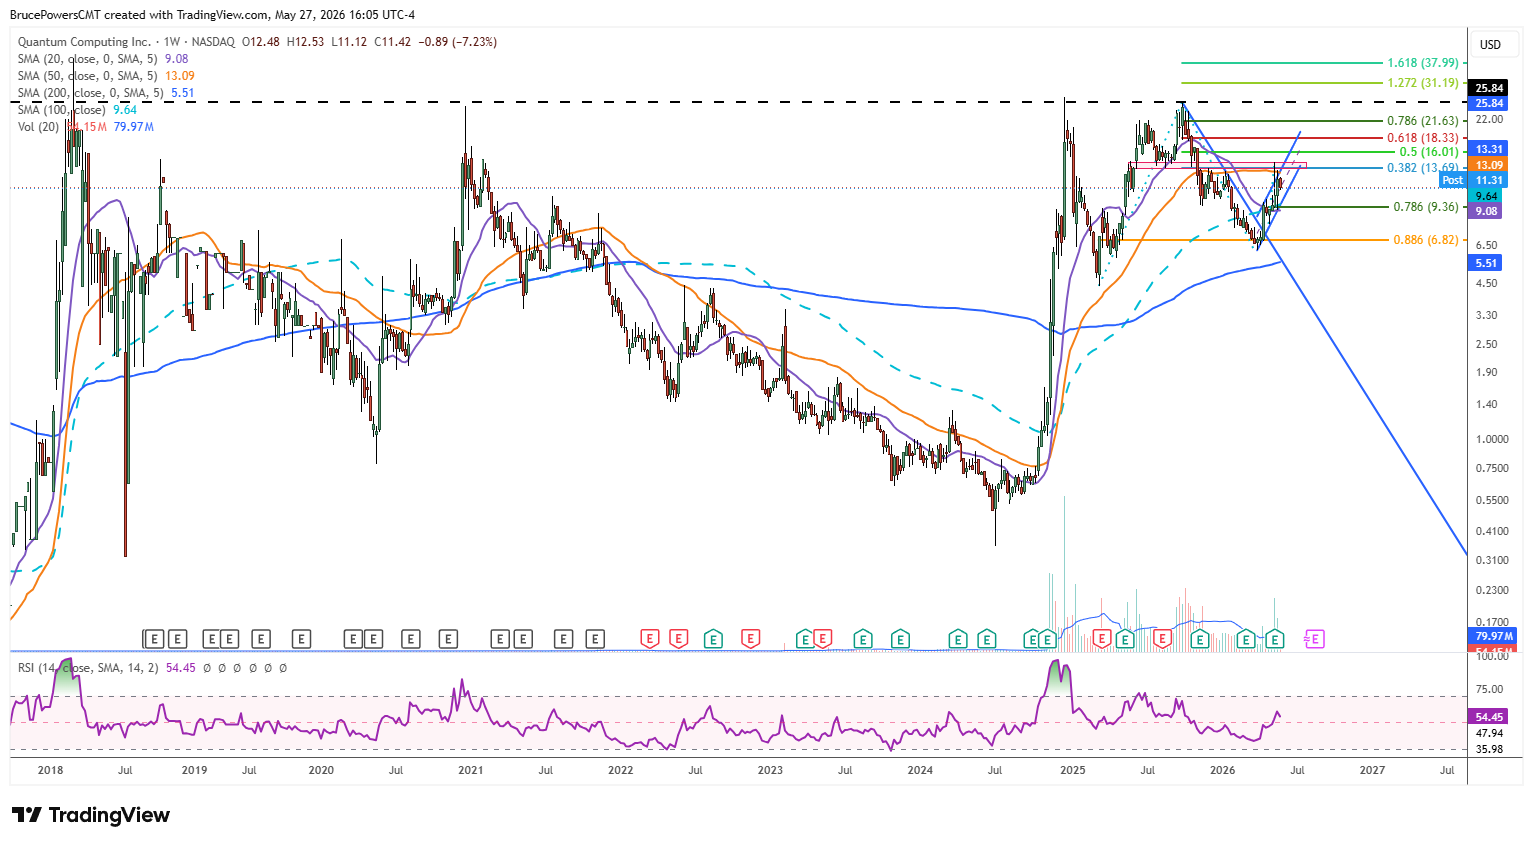This screenshot has width=1533, height=845.
Task: Click the leftmost red earnings E marker
Action: (x=650, y=639)
